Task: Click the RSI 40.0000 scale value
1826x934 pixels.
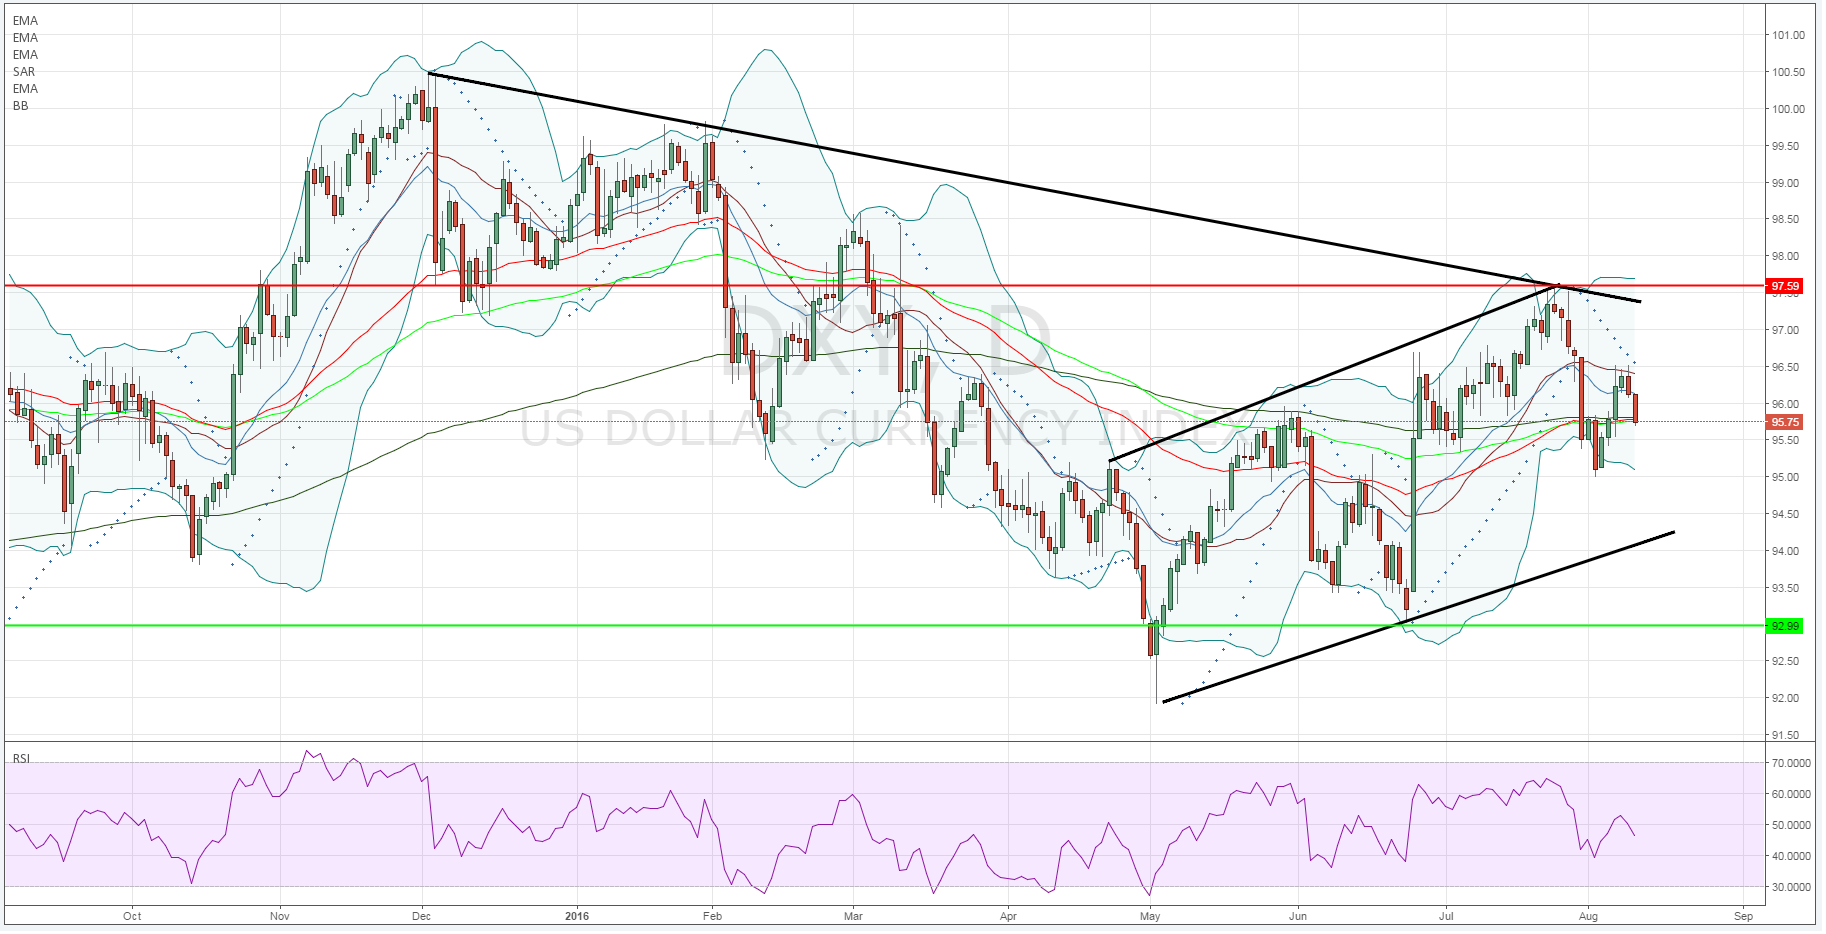Action: coord(1791,856)
